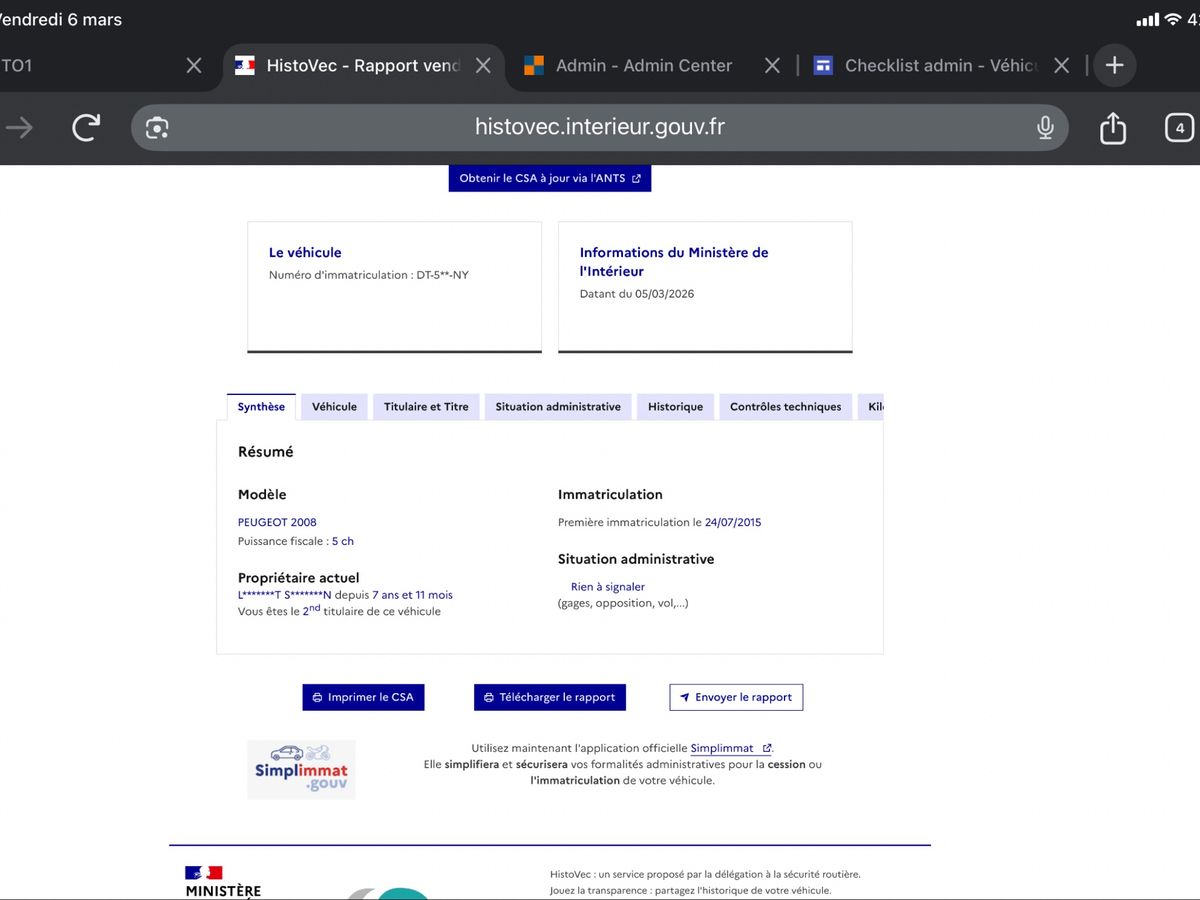Open the Synthèse tab
Screen dimensions: 1200x900
261,407
